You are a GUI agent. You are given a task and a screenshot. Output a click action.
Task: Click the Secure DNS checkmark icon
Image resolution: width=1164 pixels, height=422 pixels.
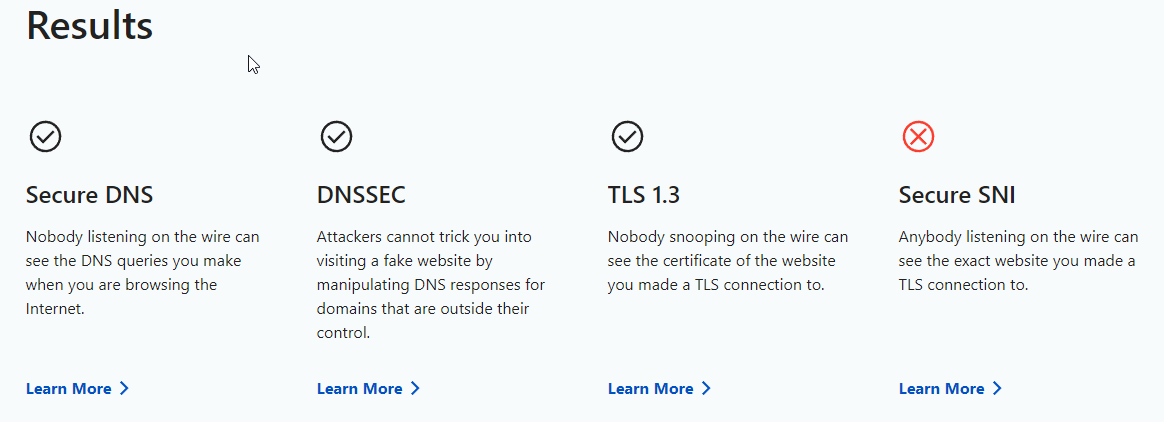click(46, 136)
